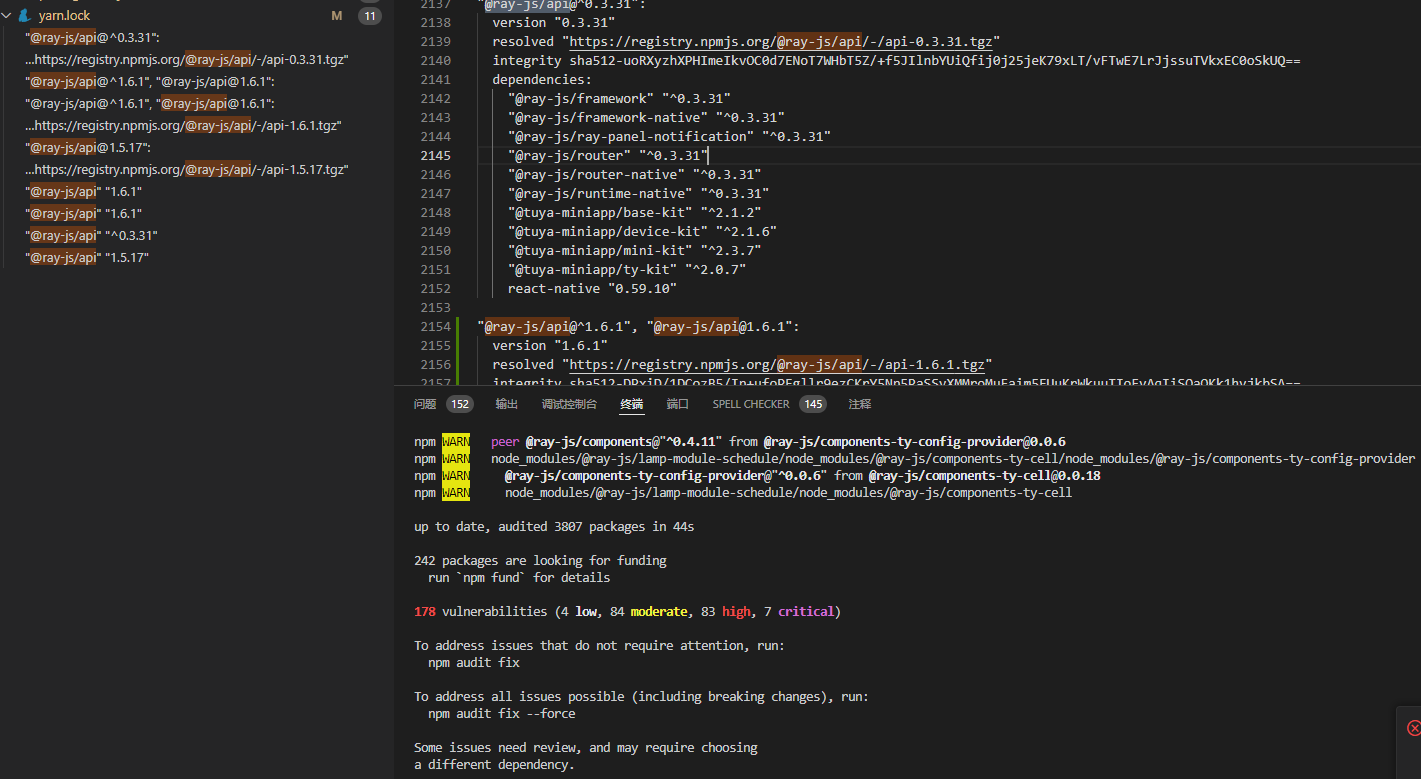Click terminal line 'up to date, audited 3807 packages'

pos(554,527)
